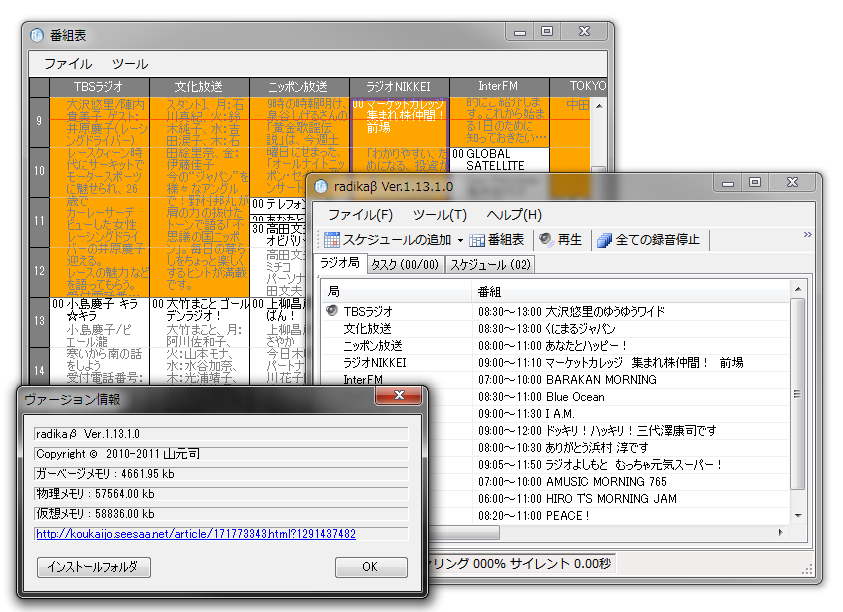The height and width of the screenshot is (612, 843).
Task: Click speaker icon beside TBSラジオ row
Action: pos(332,310)
